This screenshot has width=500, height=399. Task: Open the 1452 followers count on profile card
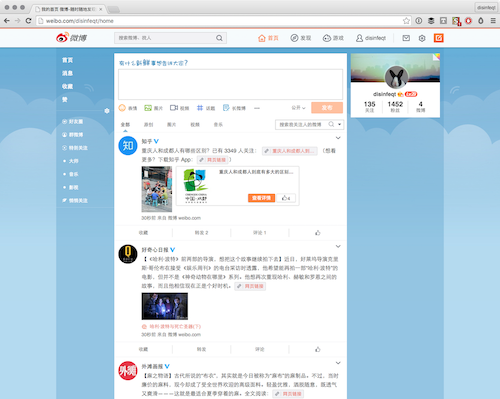coord(395,107)
